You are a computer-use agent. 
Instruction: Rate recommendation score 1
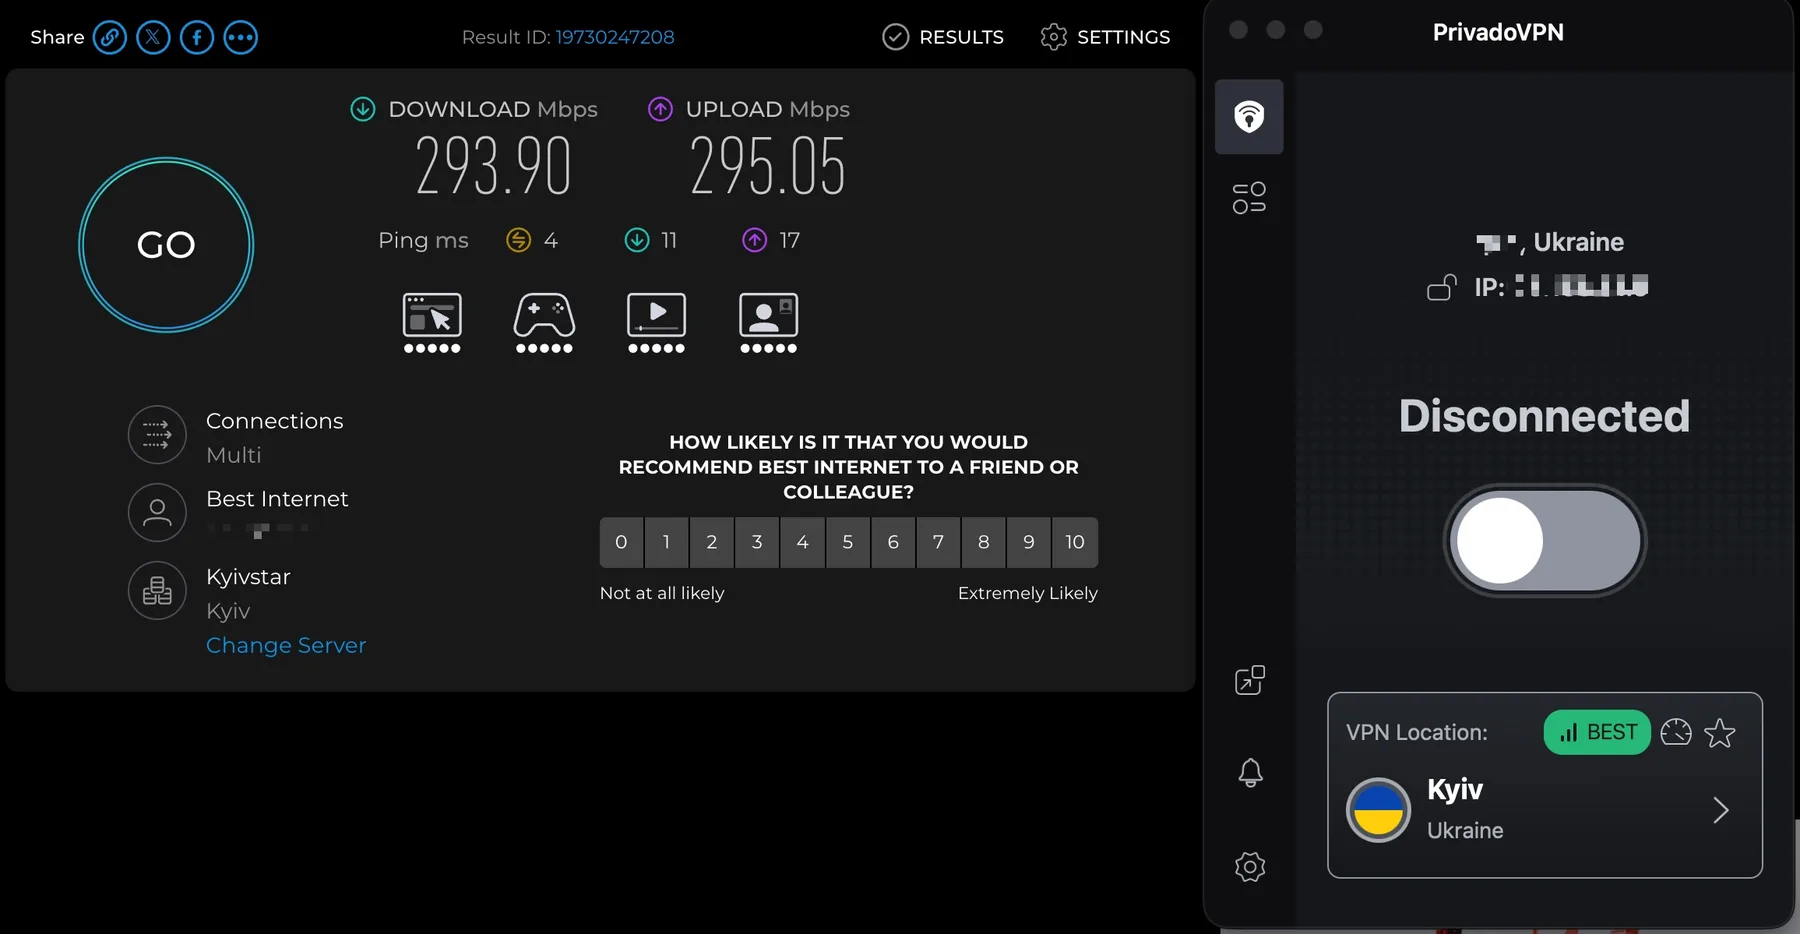click(667, 542)
